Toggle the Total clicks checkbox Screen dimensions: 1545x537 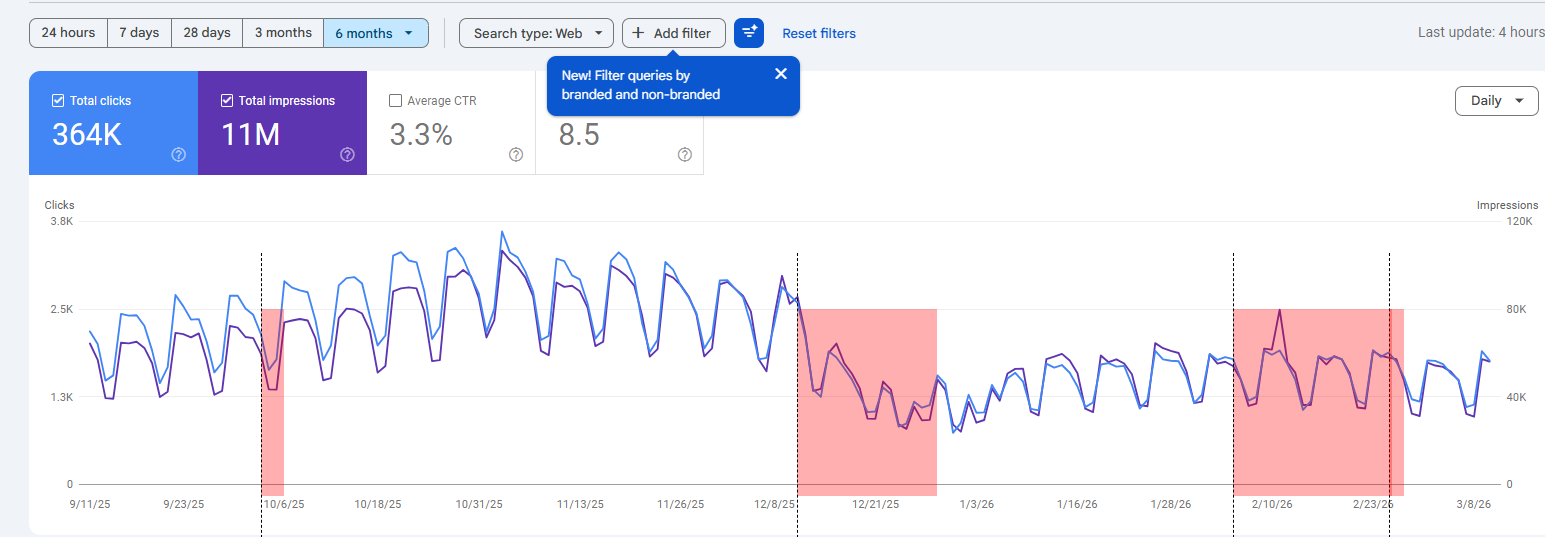(x=58, y=101)
